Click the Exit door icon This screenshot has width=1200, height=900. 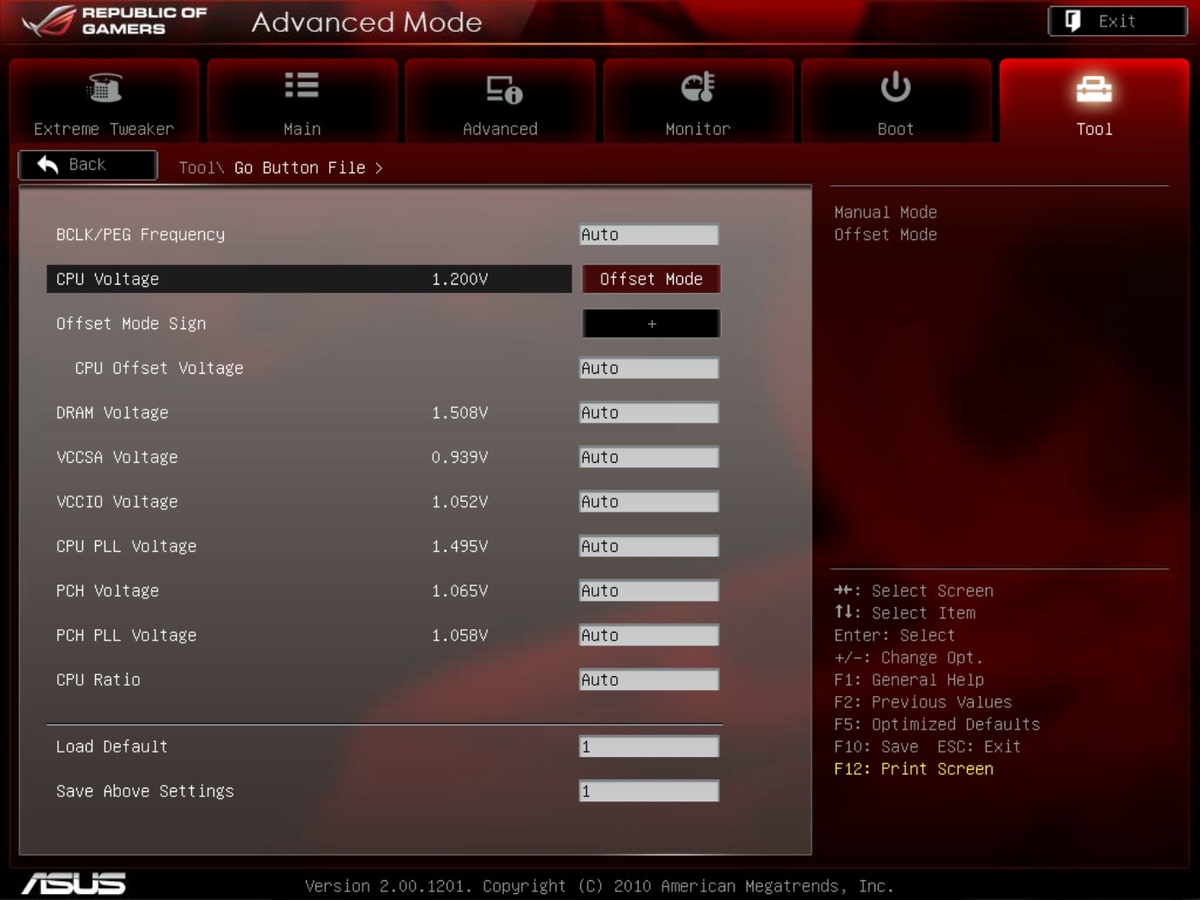pos(1074,21)
